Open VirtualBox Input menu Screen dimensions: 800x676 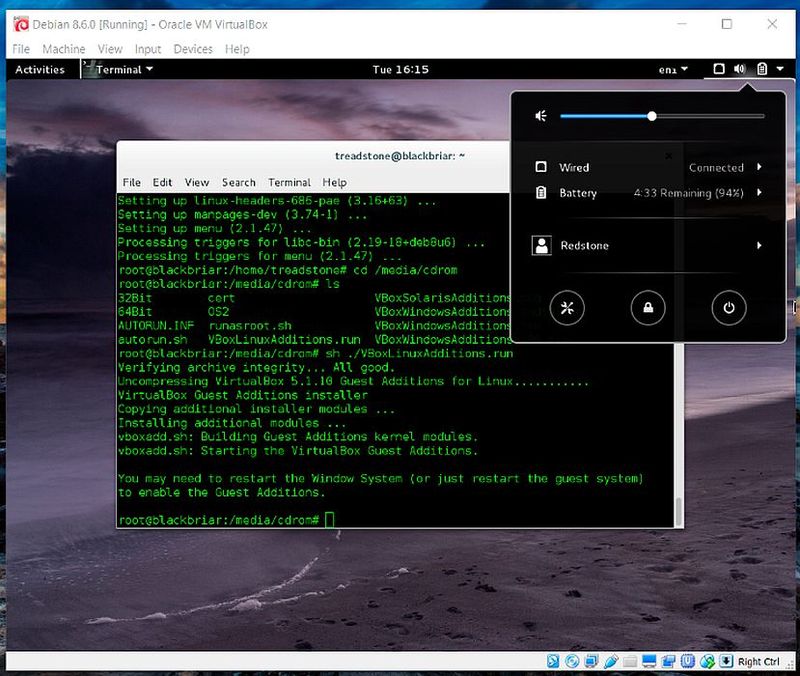point(148,49)
